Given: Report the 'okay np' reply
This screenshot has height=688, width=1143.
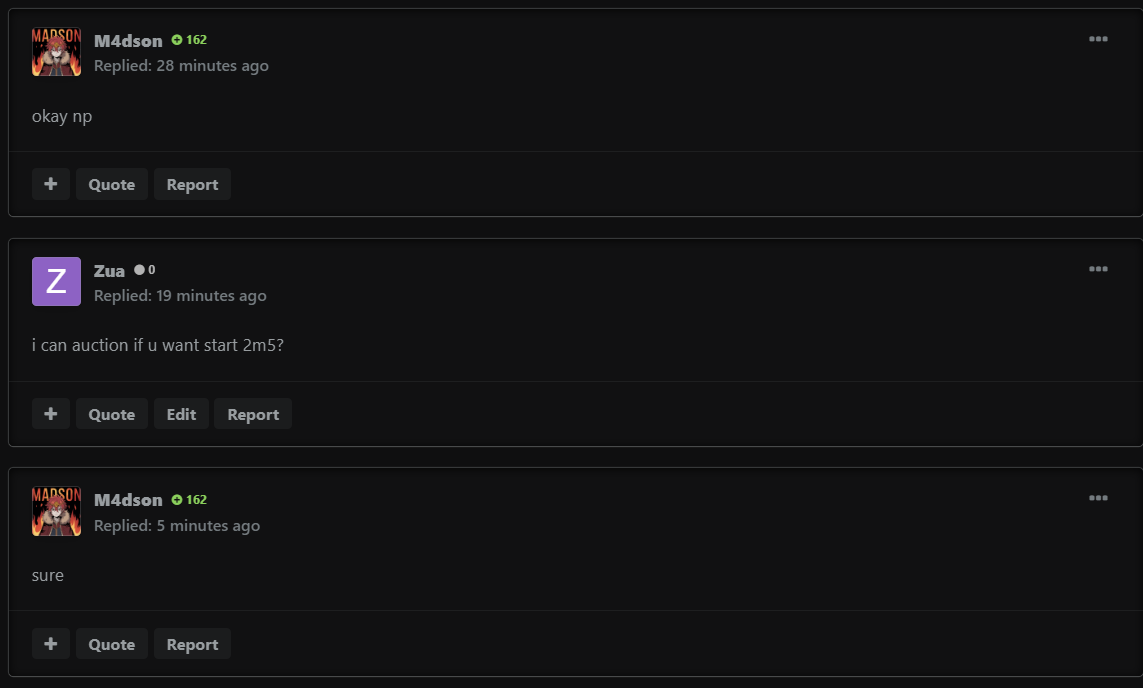Looking at the screenshot, I should [192, 184].
